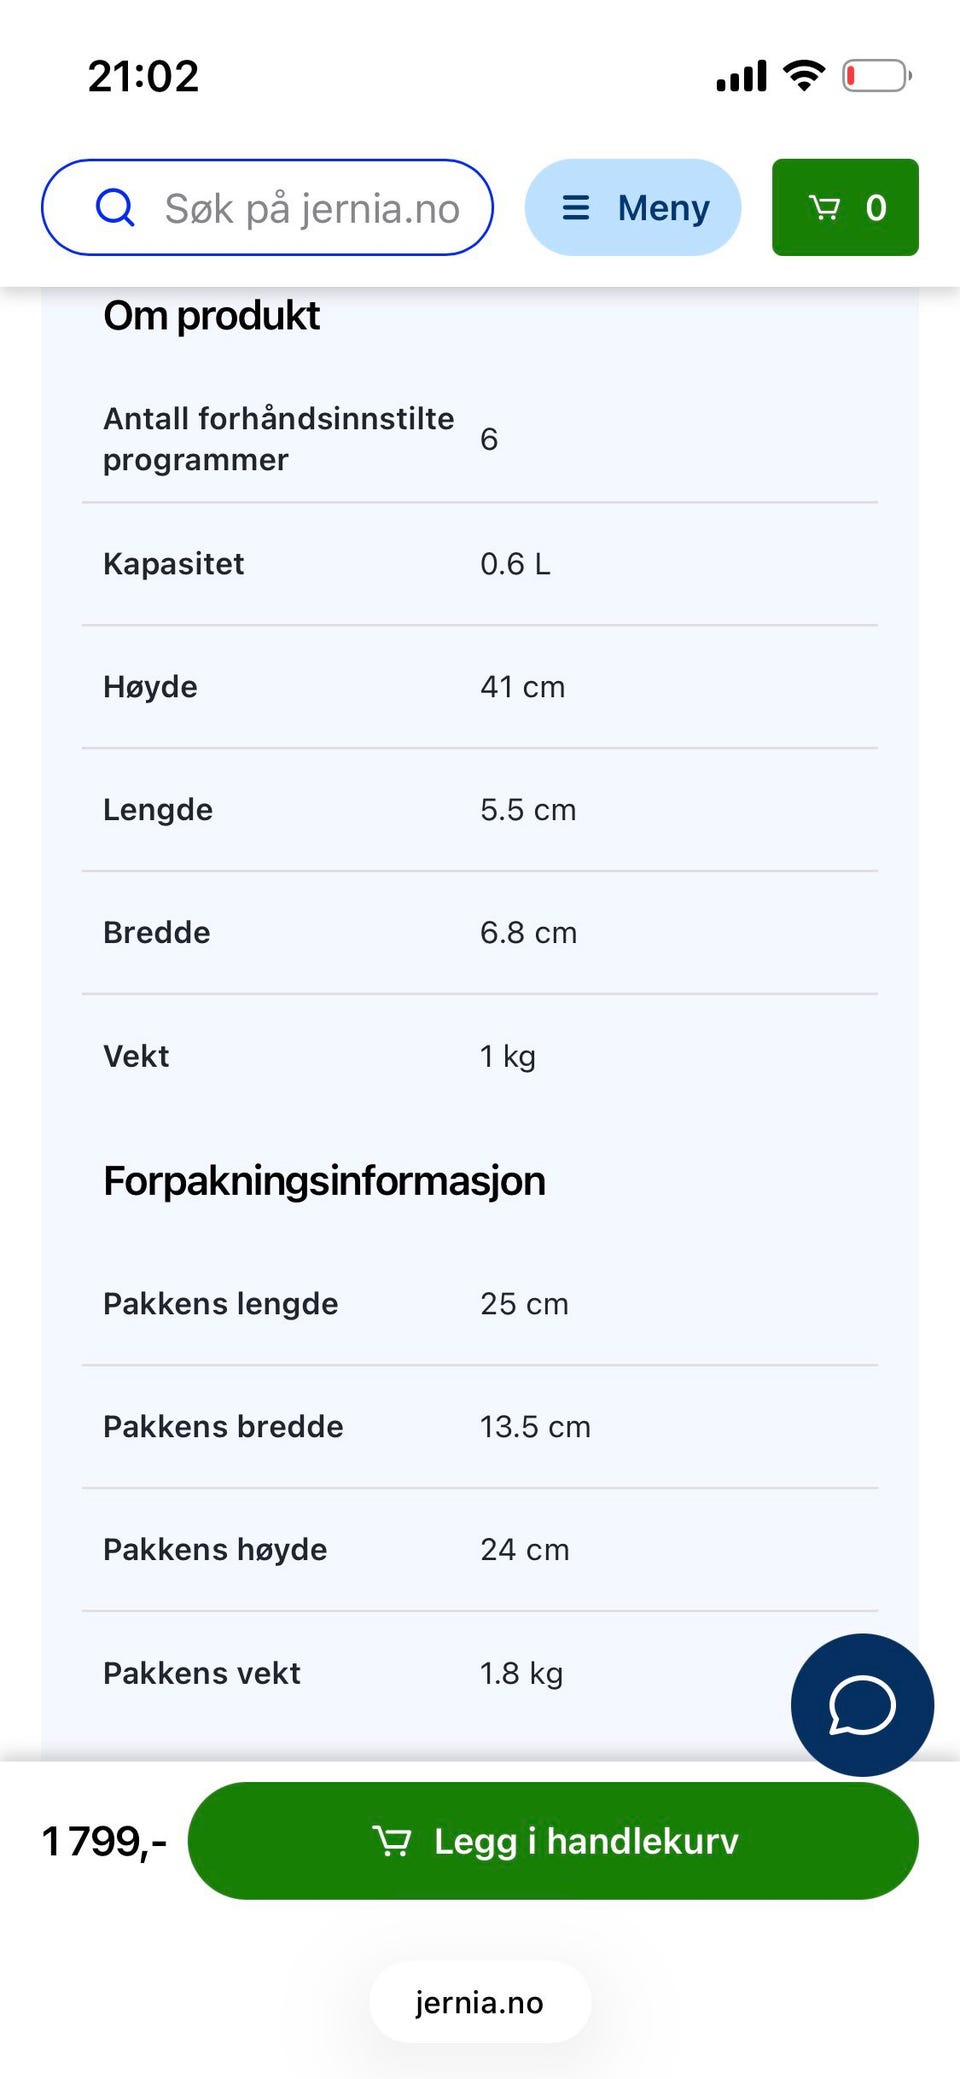
Task: Click Legg i handlekurv button
Action: tap(553, 1841)
